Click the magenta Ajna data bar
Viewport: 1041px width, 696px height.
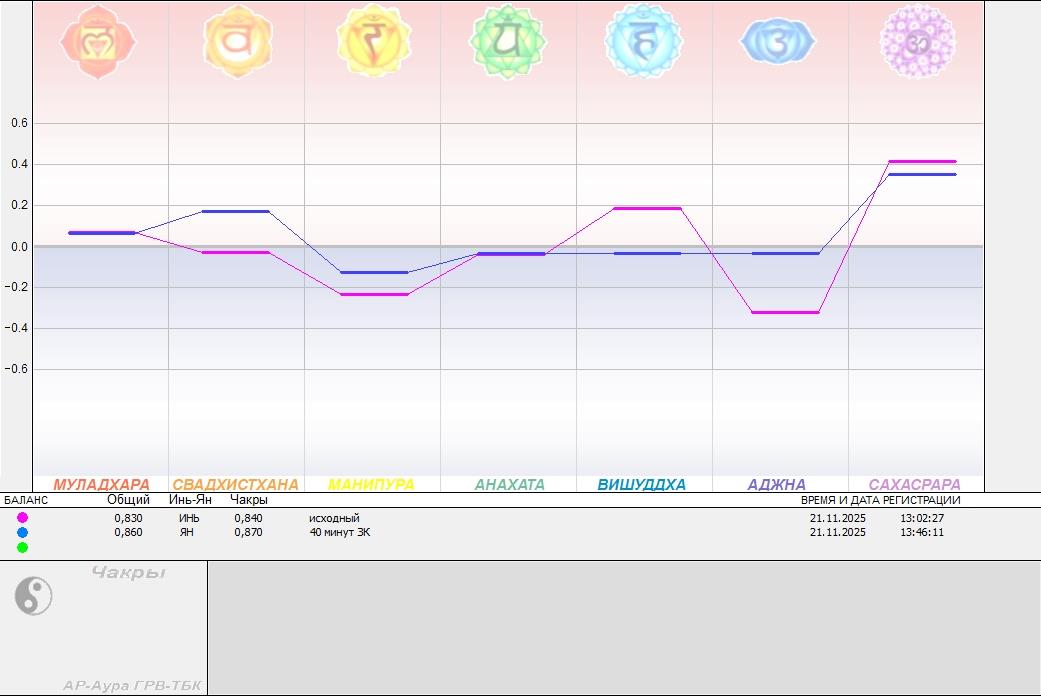[785, 313]
